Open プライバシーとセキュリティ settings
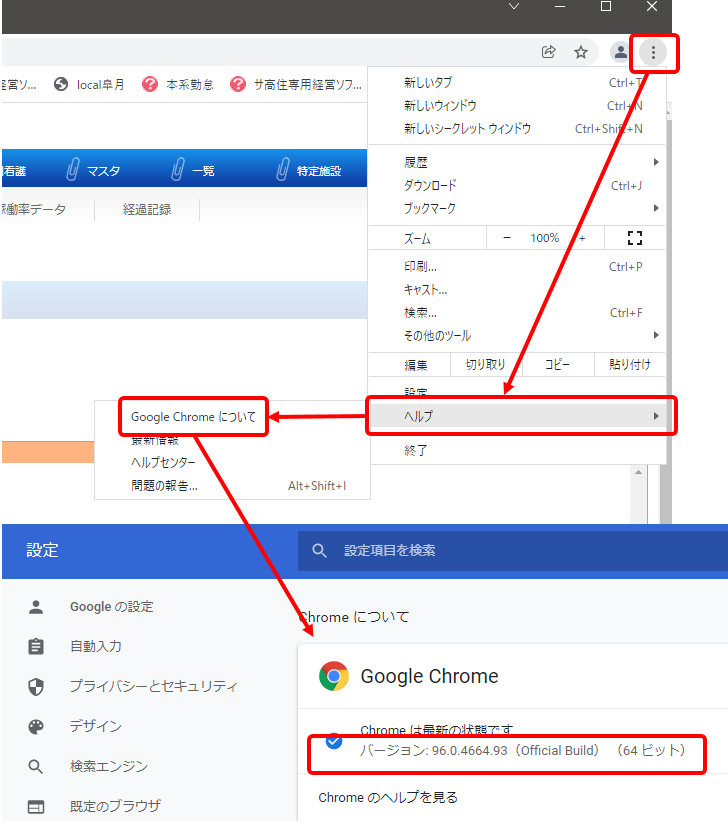Screen dimensions: 728x821 click(153, 686)
